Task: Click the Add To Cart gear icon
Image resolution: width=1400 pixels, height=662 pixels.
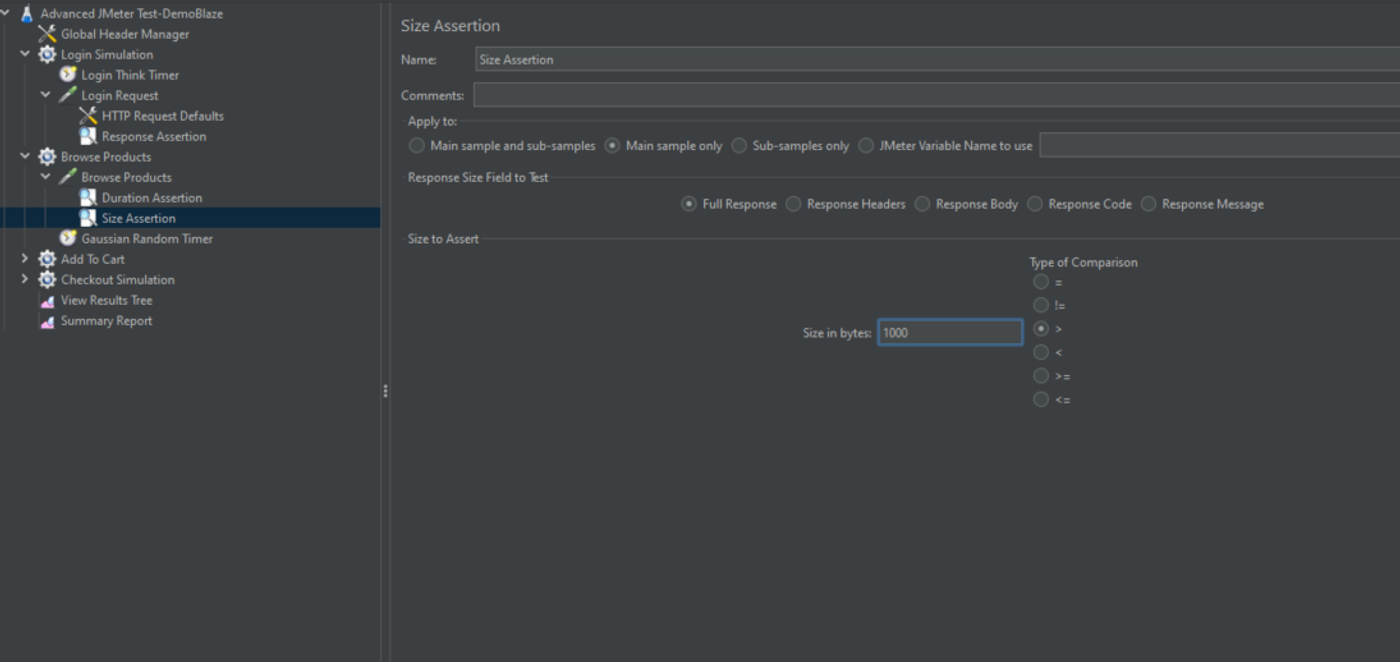Action: click(47, 259)
